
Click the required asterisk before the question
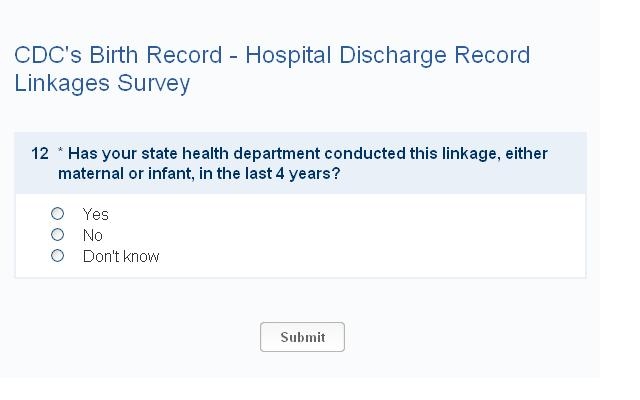pyautogui.click(x=61, y=153)
